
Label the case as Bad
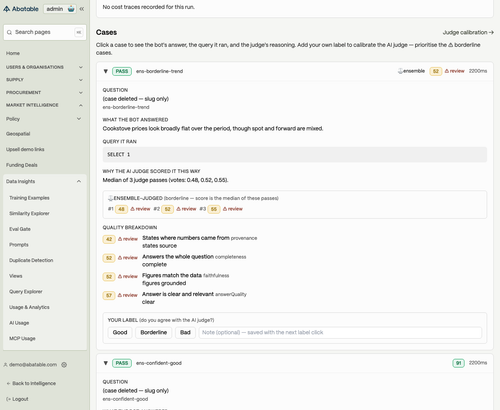pyautogui.click(x=185, y=332)
